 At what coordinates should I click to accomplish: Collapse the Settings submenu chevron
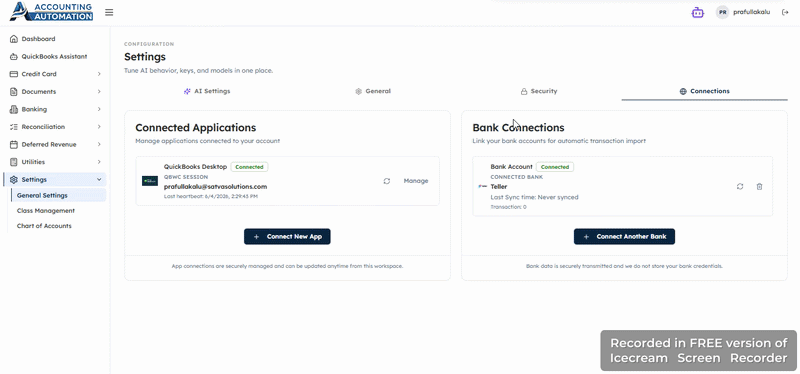(x=99, y=180)
